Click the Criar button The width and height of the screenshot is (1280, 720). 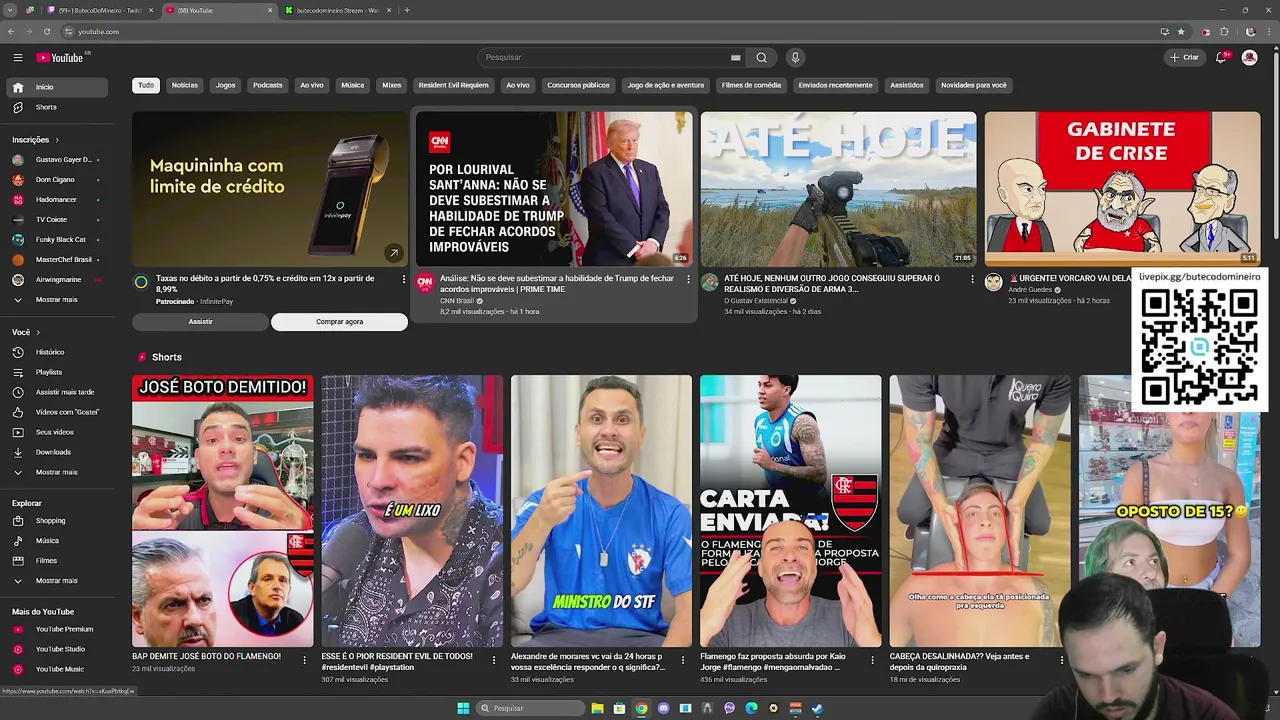pos(1184,57)
